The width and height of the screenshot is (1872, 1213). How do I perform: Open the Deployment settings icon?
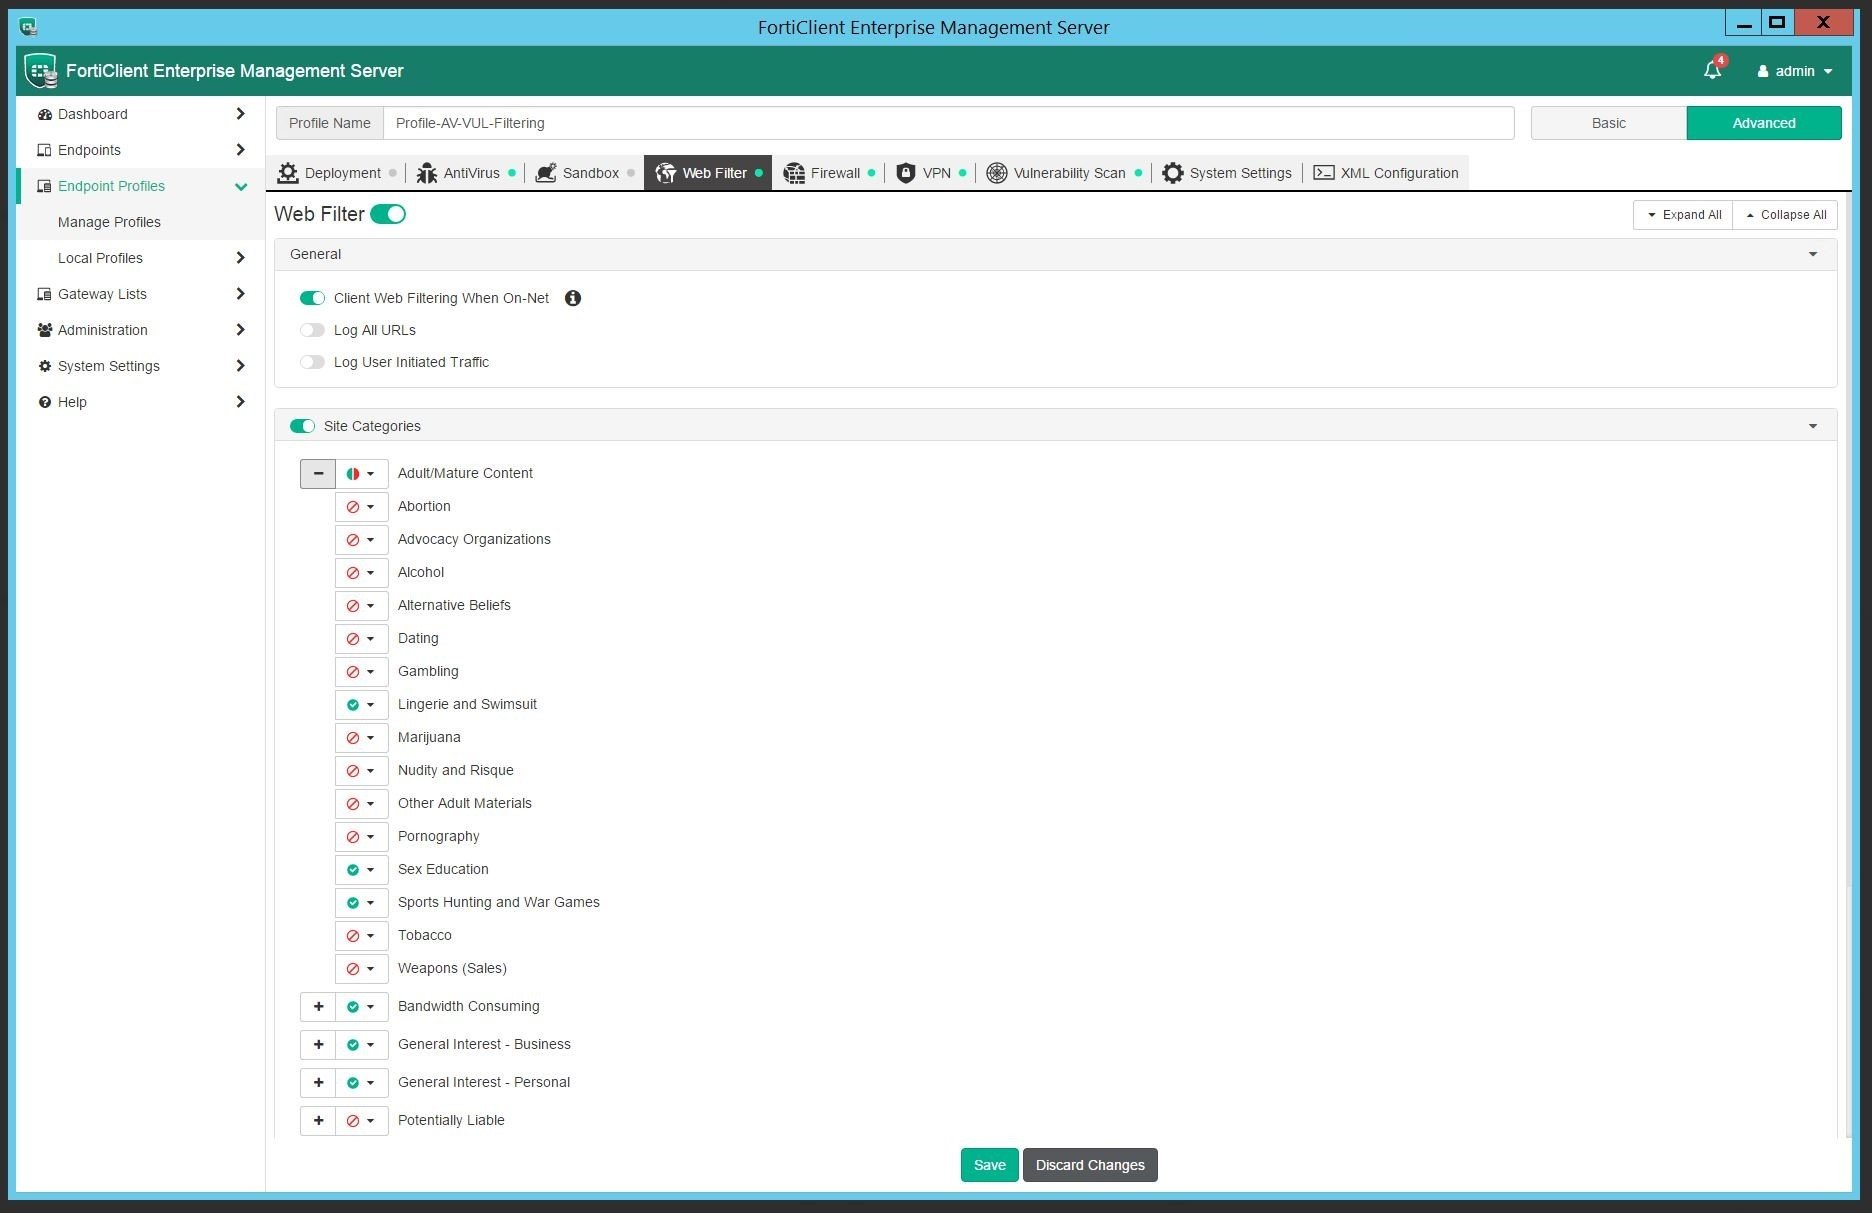point(287,172)
